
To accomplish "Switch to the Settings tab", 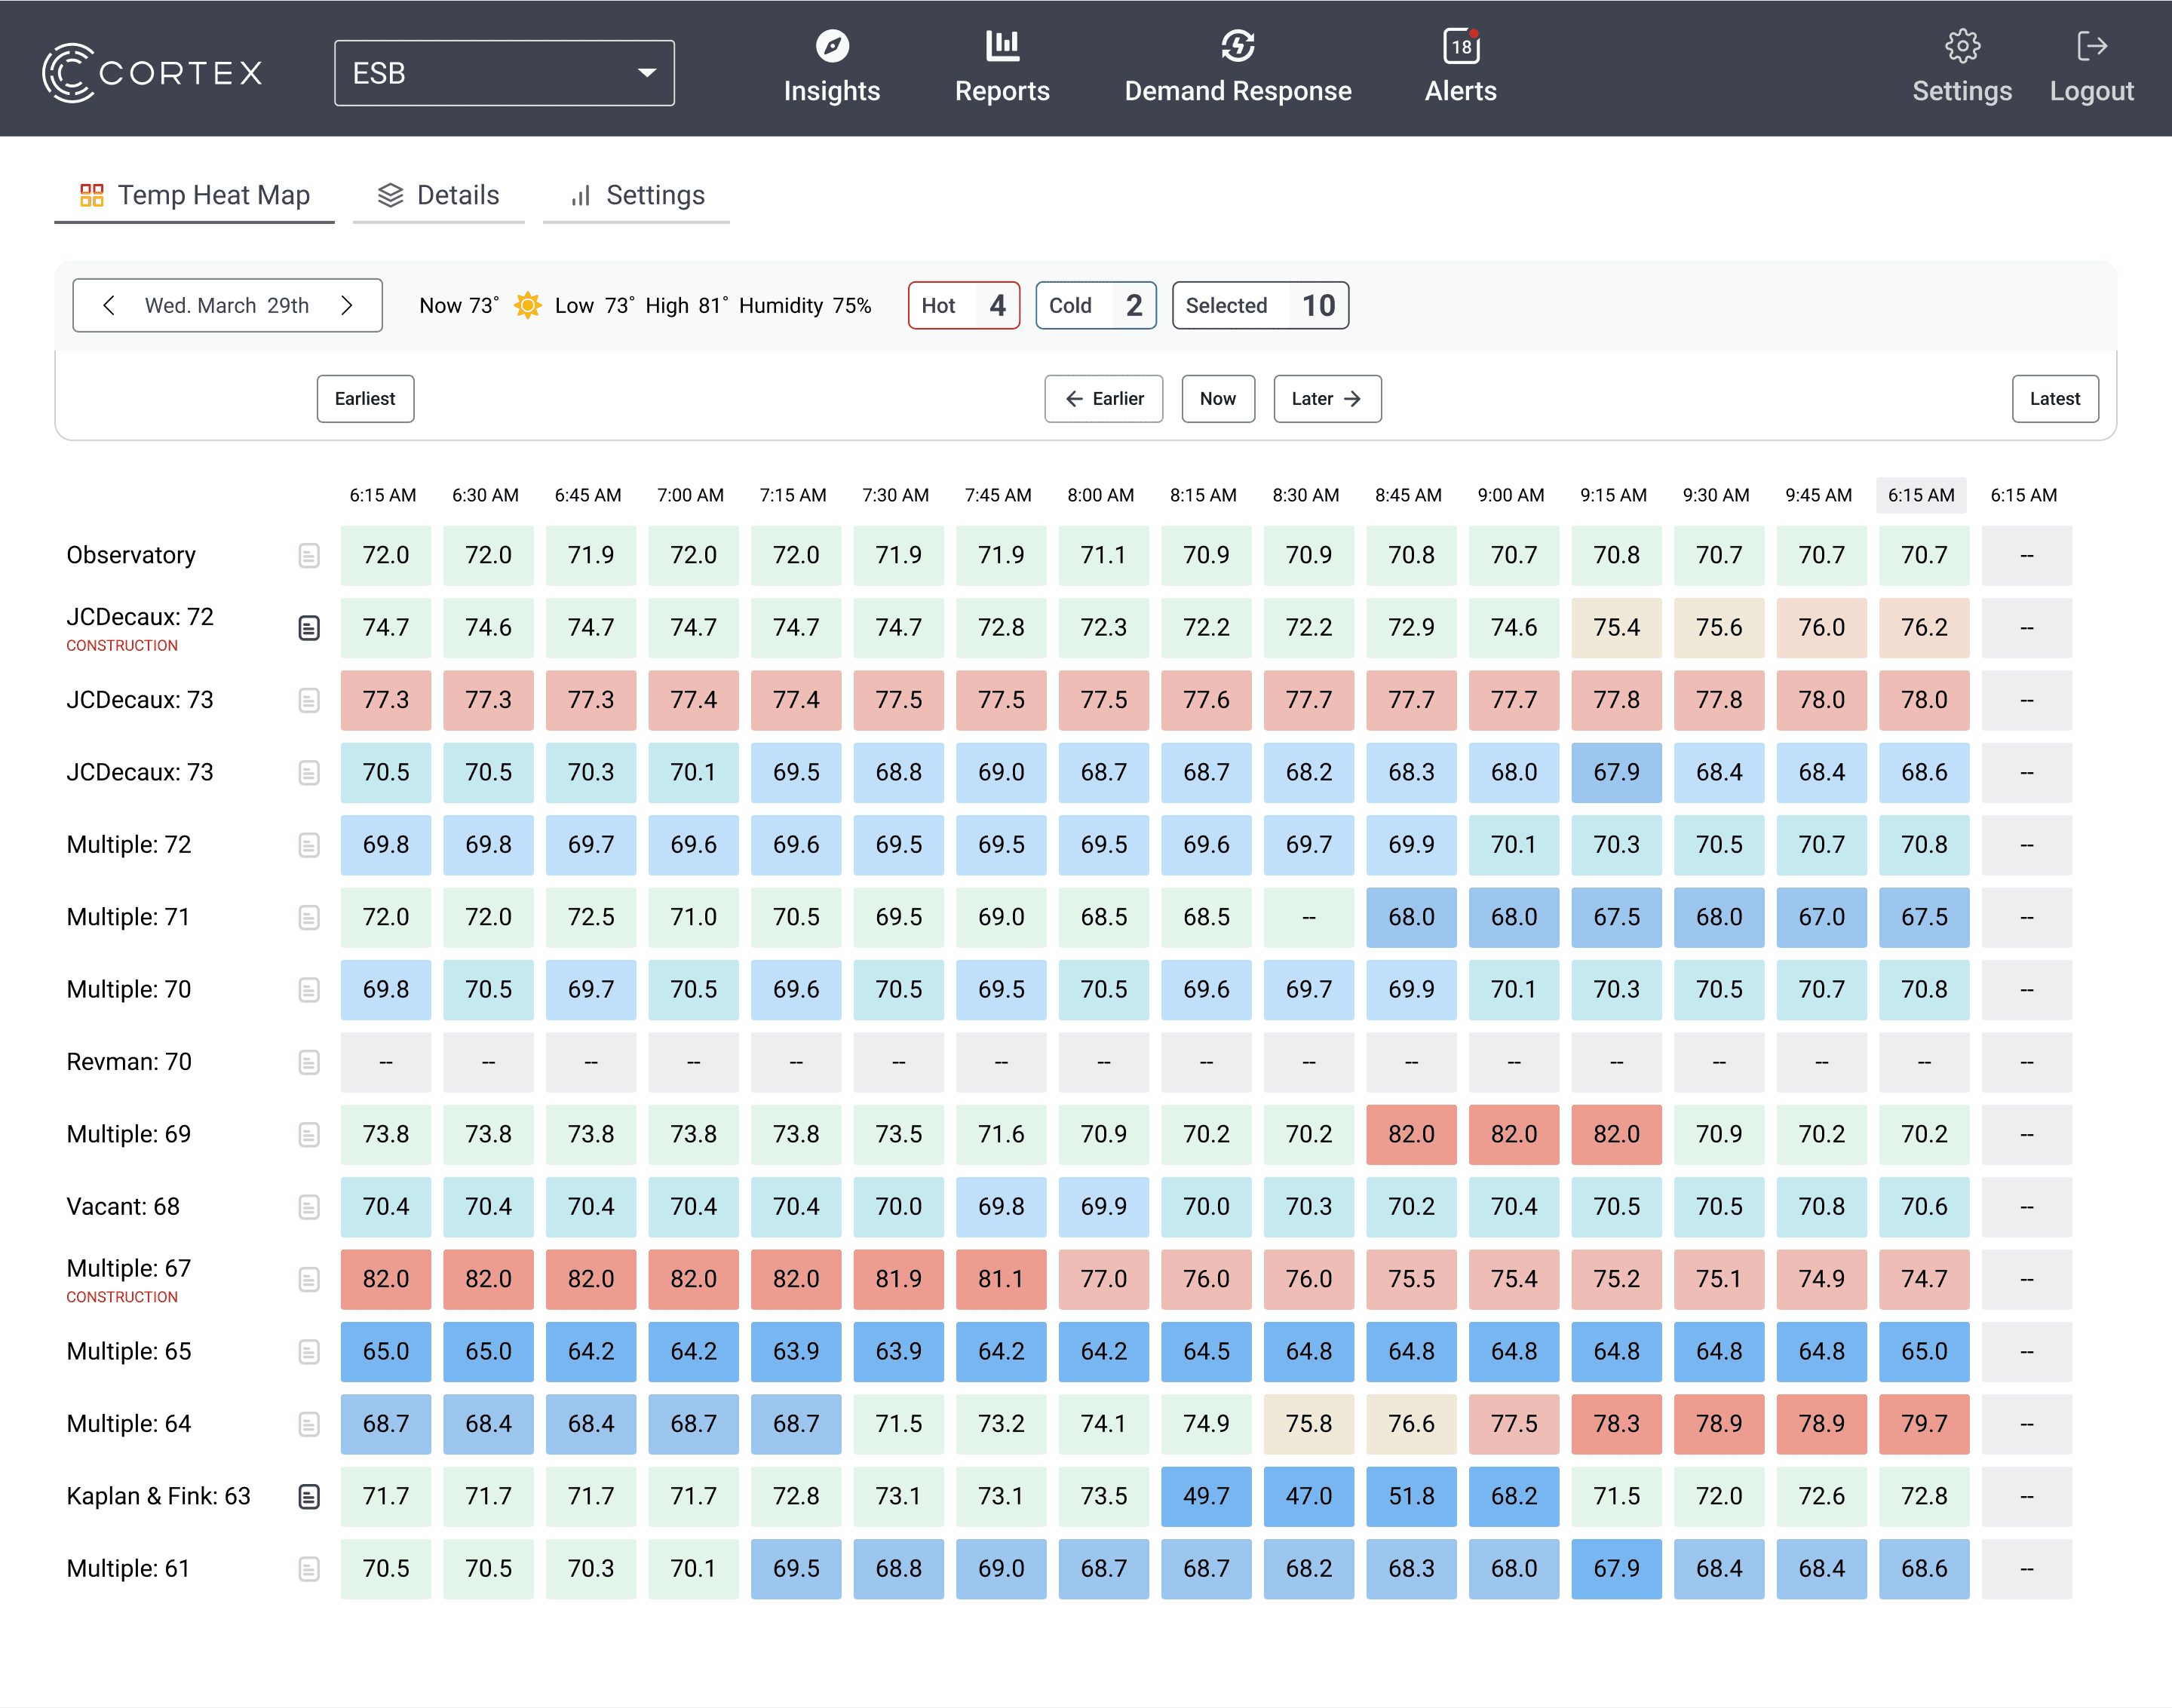I will click(x=636, y=195).
